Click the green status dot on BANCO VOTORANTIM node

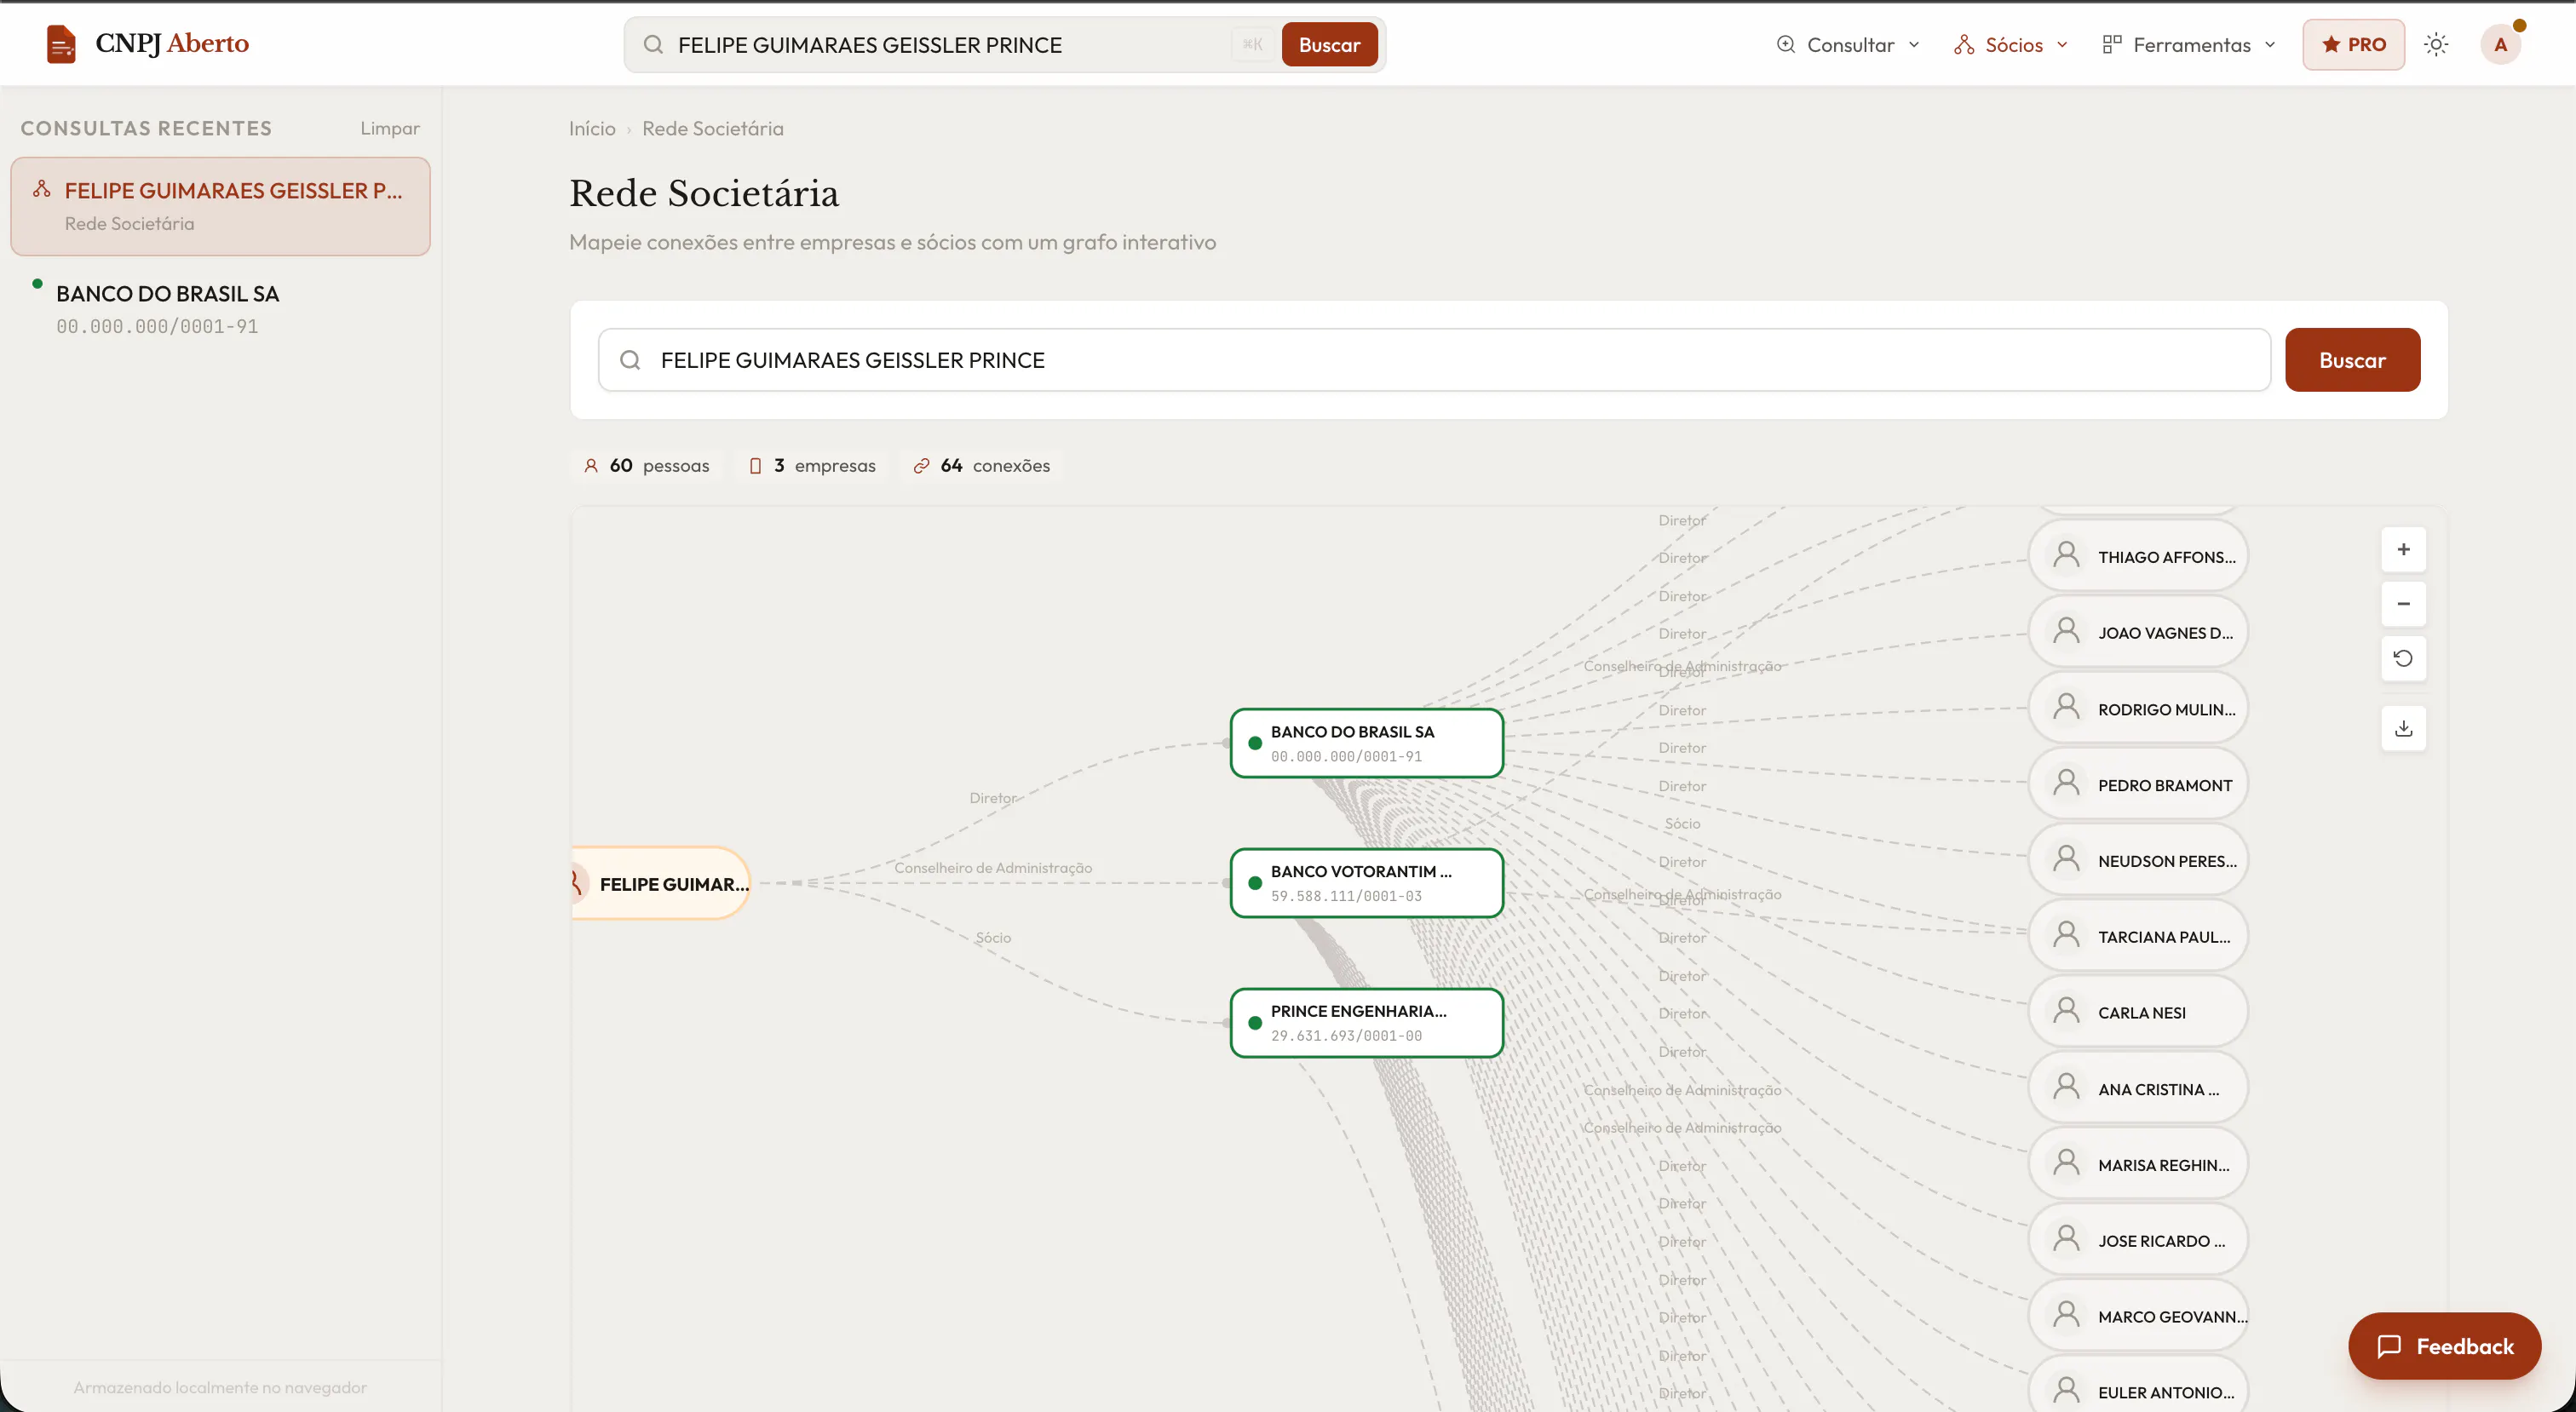[x=1255, y=883]
